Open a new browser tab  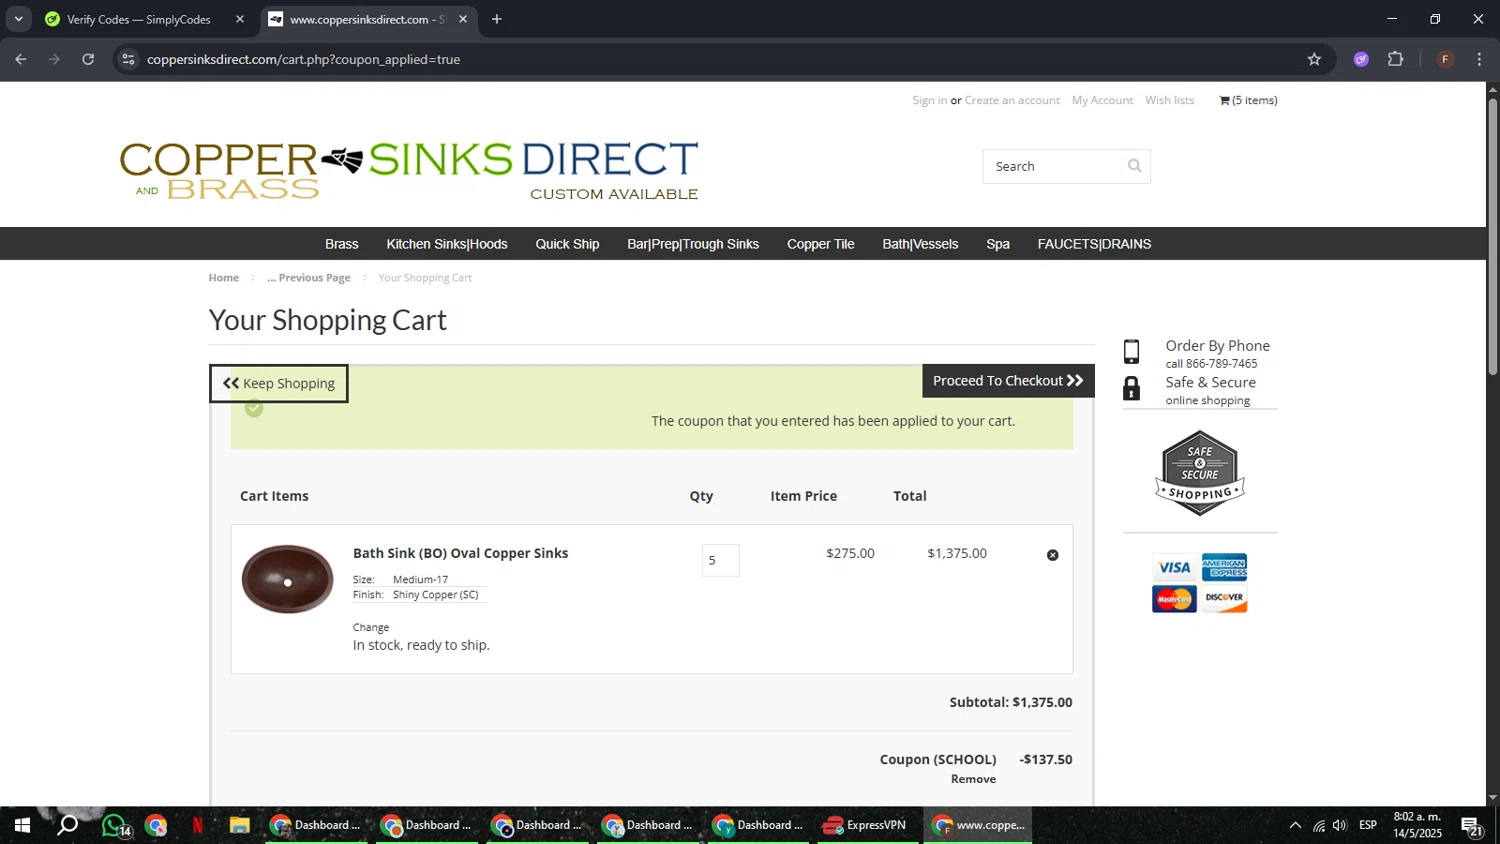tap(497, 19)
